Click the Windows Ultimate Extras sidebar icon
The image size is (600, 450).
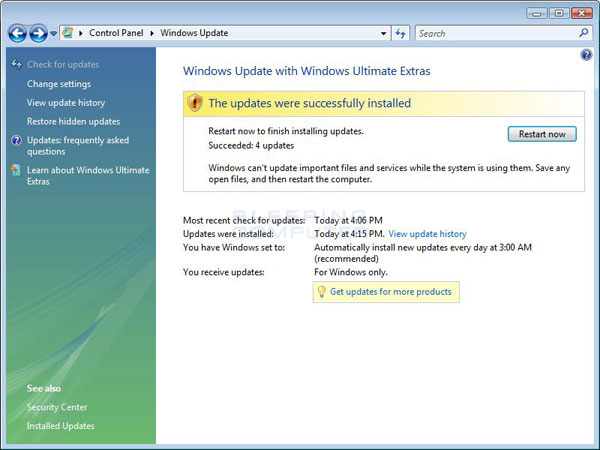[x=16, y=170]
